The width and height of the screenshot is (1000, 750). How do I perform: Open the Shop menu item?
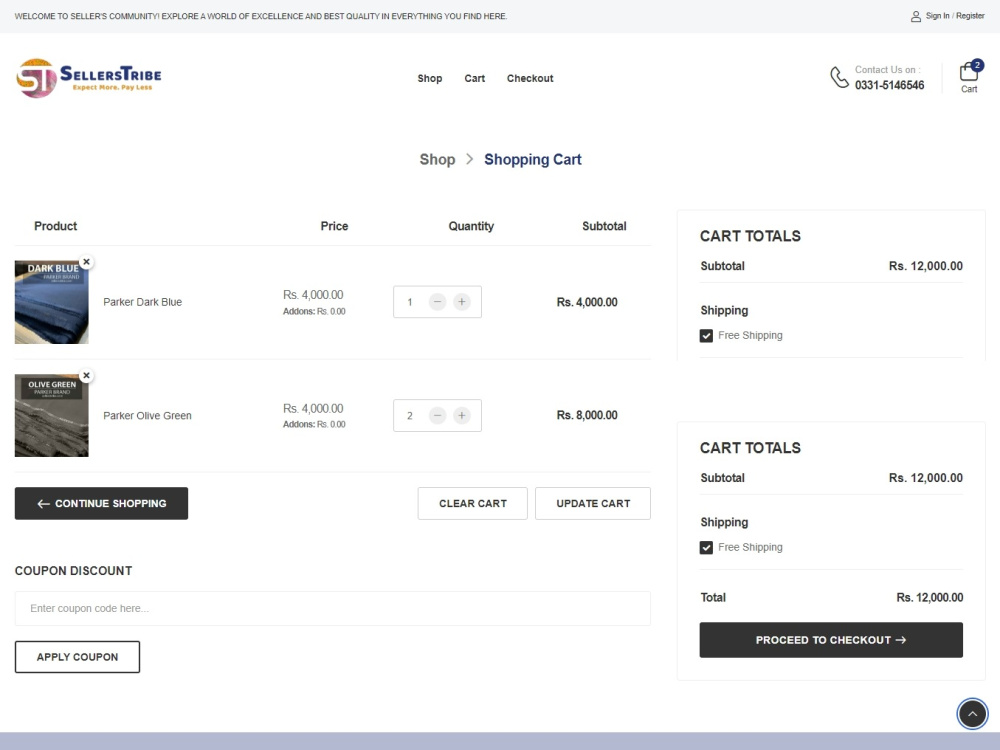[430, 78]
